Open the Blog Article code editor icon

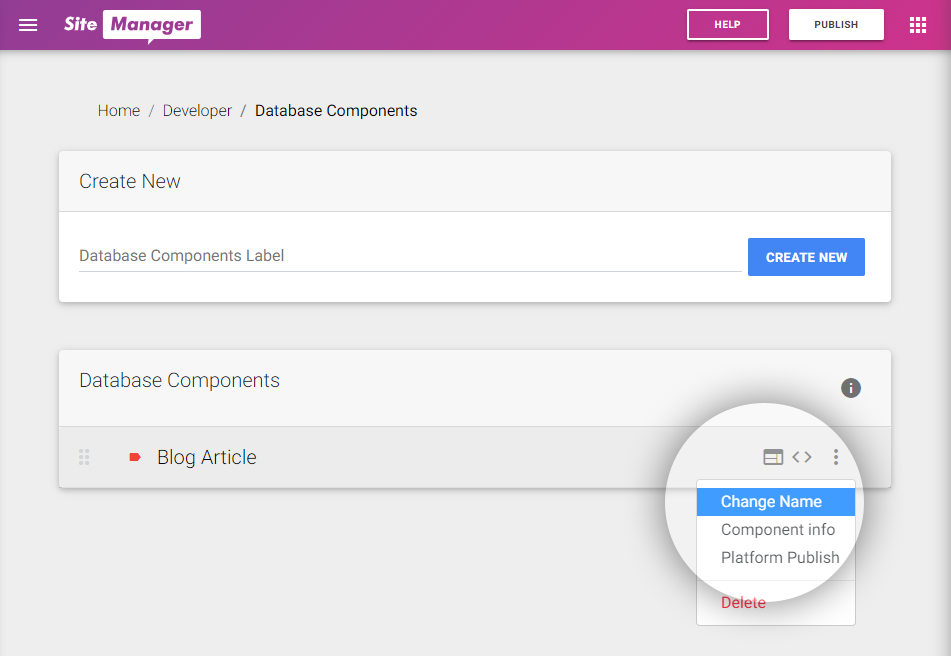(x=802, y=457)
